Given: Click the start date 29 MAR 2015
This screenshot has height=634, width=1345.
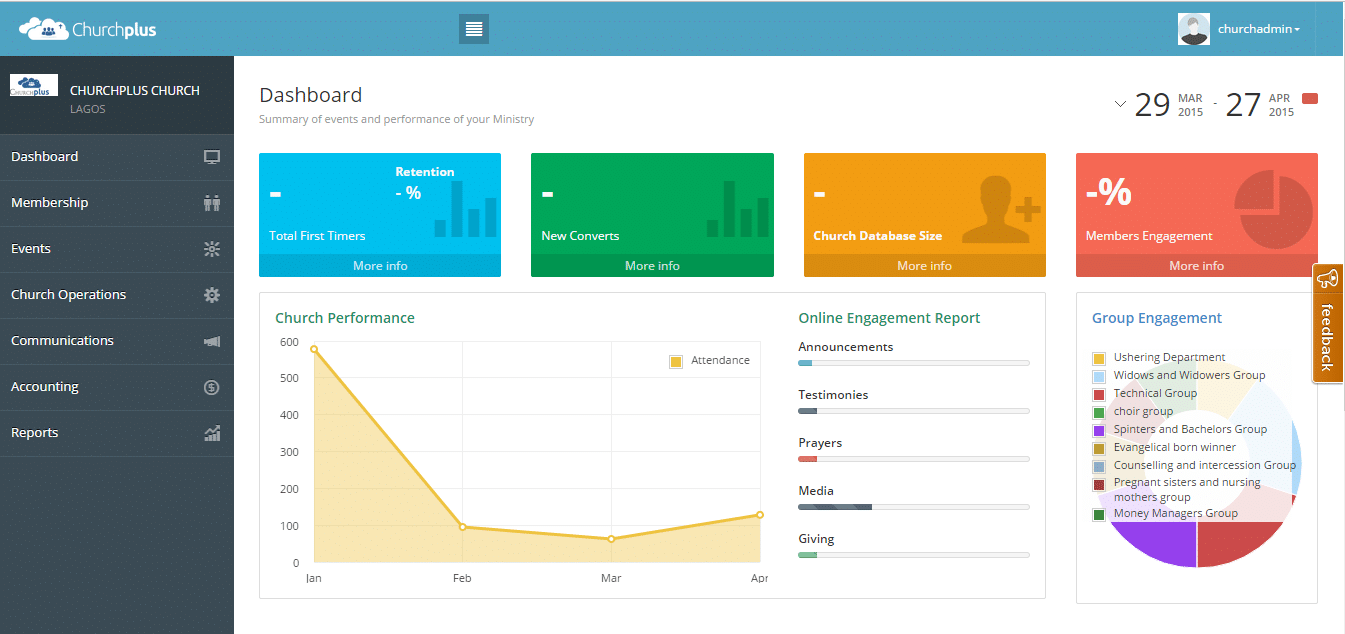Looking at the screenshot, I should (x=1169, y=104).
